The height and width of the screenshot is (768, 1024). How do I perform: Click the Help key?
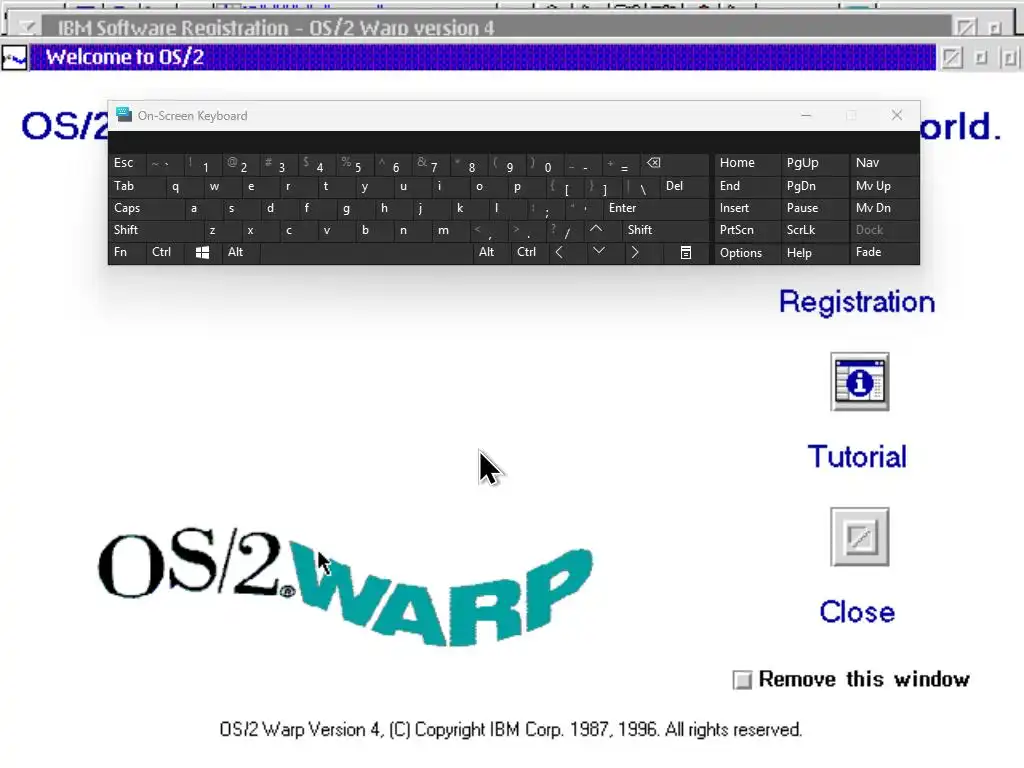[813, 253]
